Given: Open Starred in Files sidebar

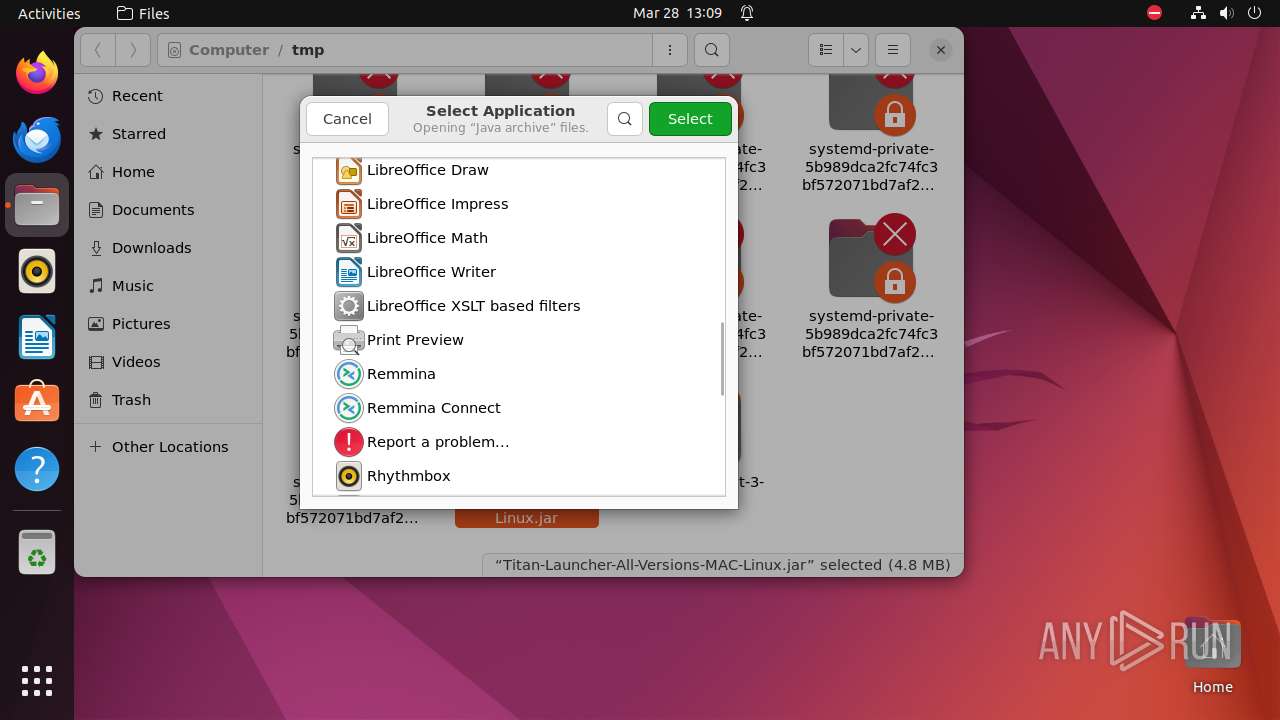Looking at the screenshot, I should 168,134.
